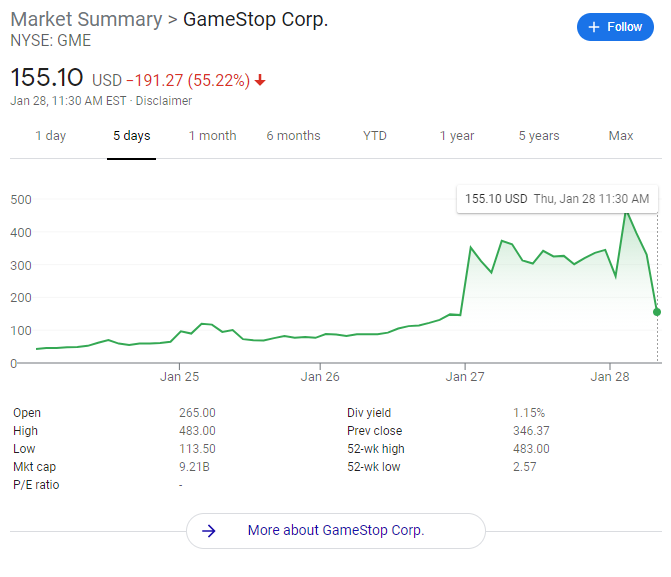The width and height of the screenshot is (671, 577).
Task: Click the green data point on chart
Action: coord(657,312)
